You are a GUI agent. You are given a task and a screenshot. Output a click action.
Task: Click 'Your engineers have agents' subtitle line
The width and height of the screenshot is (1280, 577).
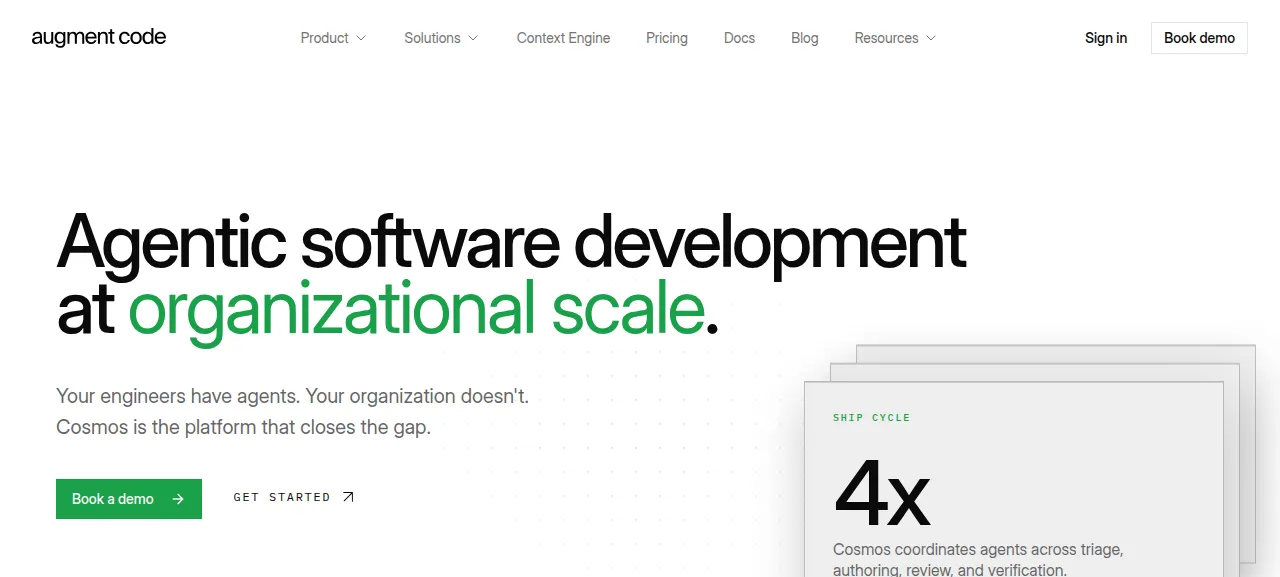click(x=292, y=396)
